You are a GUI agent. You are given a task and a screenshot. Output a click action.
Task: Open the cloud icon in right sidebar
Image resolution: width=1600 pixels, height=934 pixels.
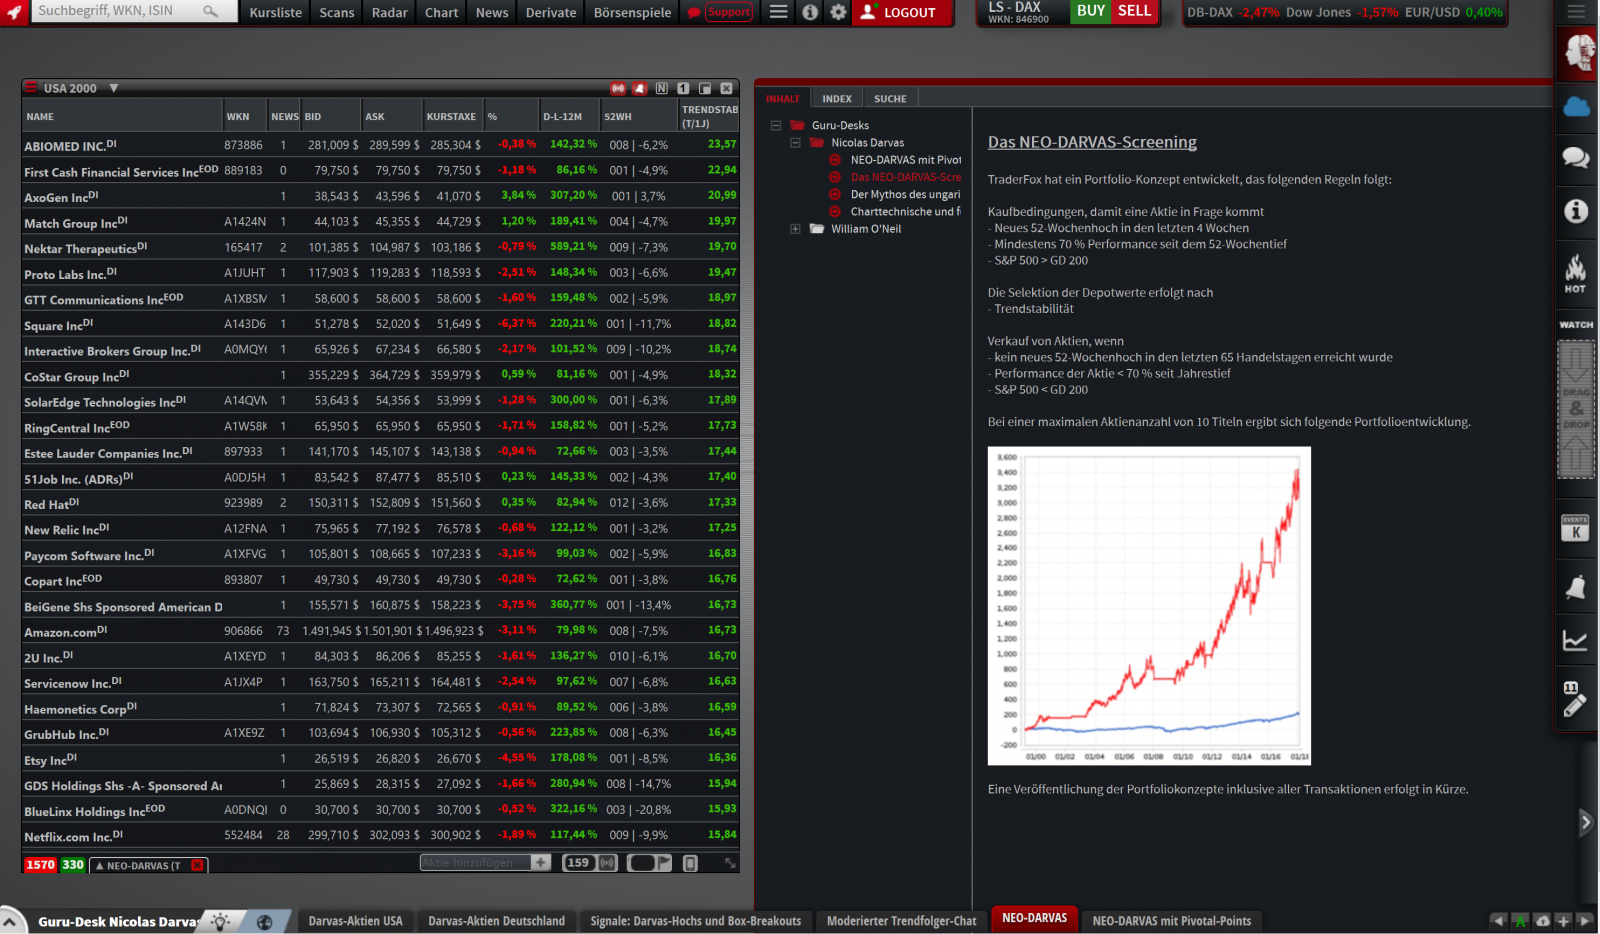(x=1576, y=106)
